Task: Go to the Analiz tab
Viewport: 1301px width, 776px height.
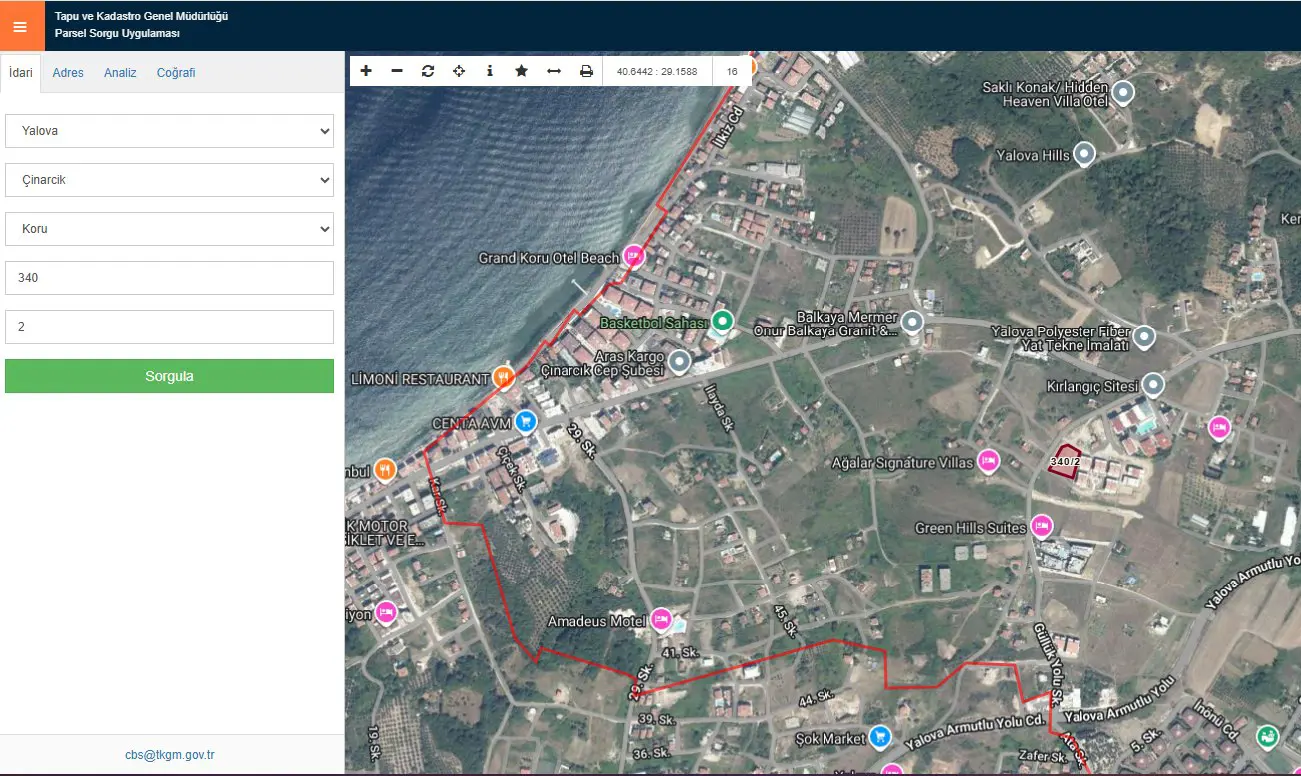Action: click(120, 73)
